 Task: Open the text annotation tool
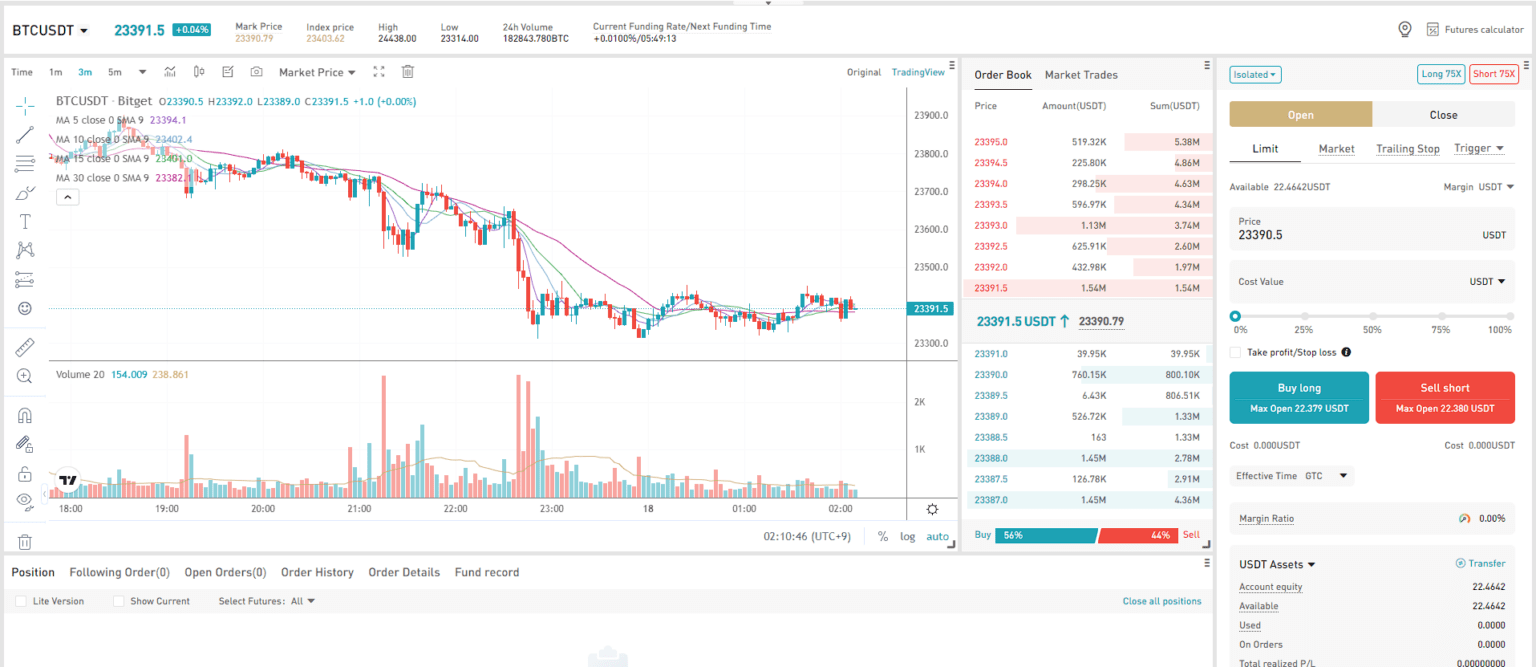(x=25, y=221)
